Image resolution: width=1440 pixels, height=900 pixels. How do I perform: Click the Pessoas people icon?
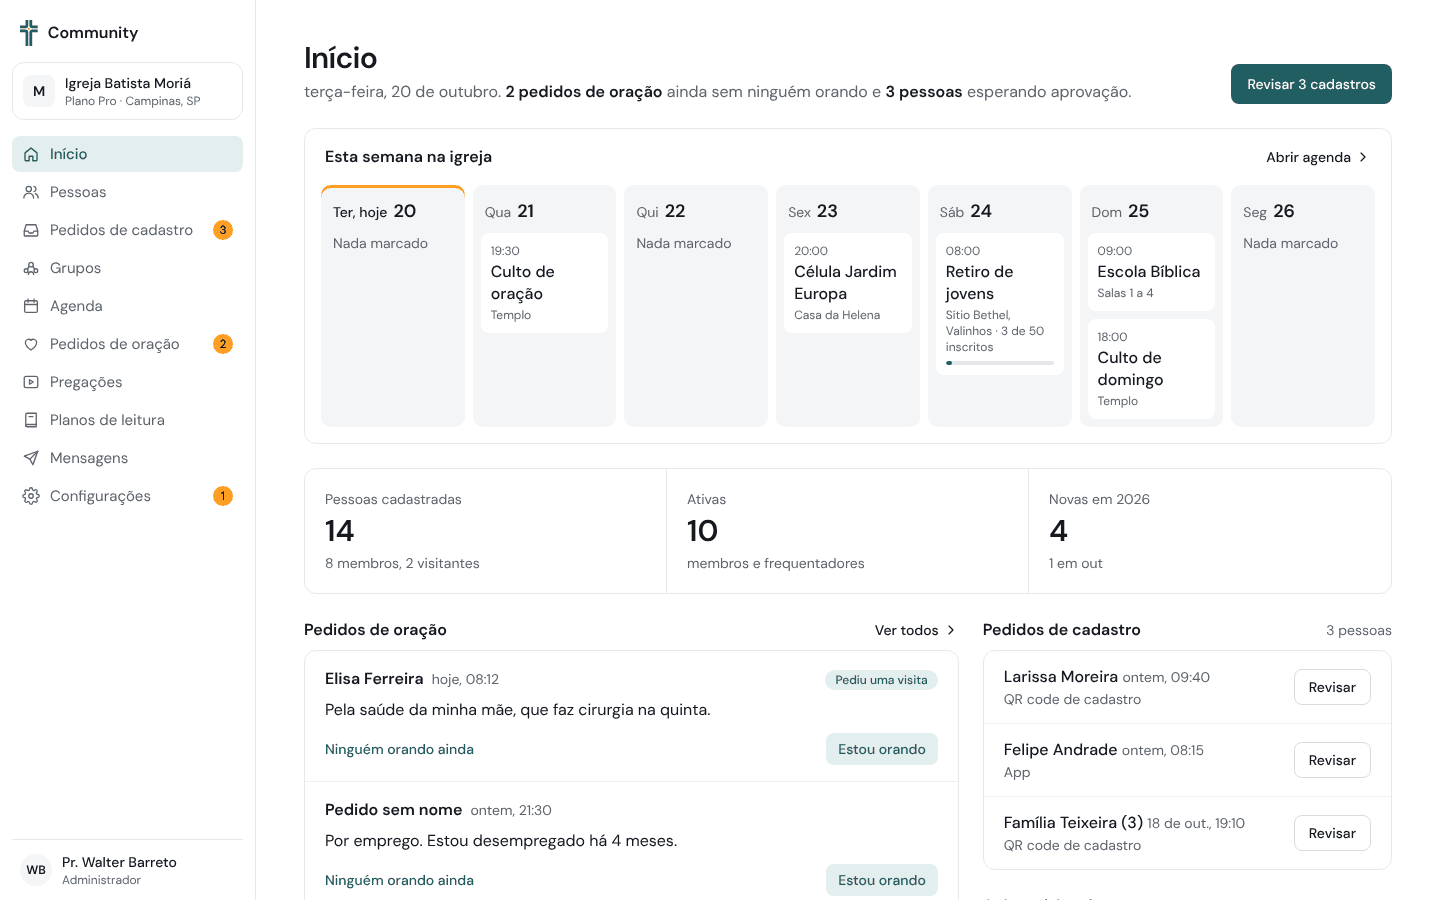coord(31,192)
